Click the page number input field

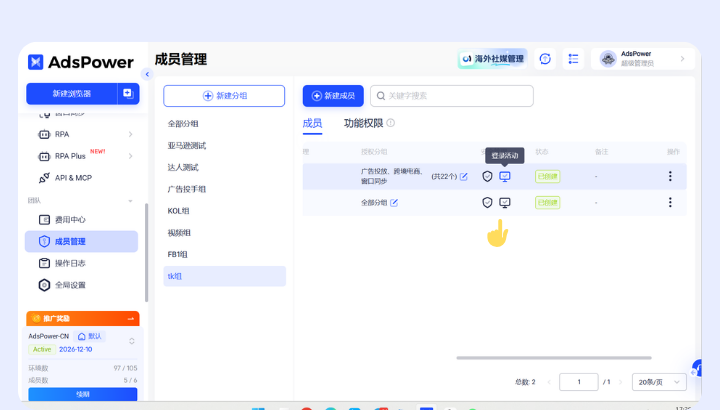(579, 382)
